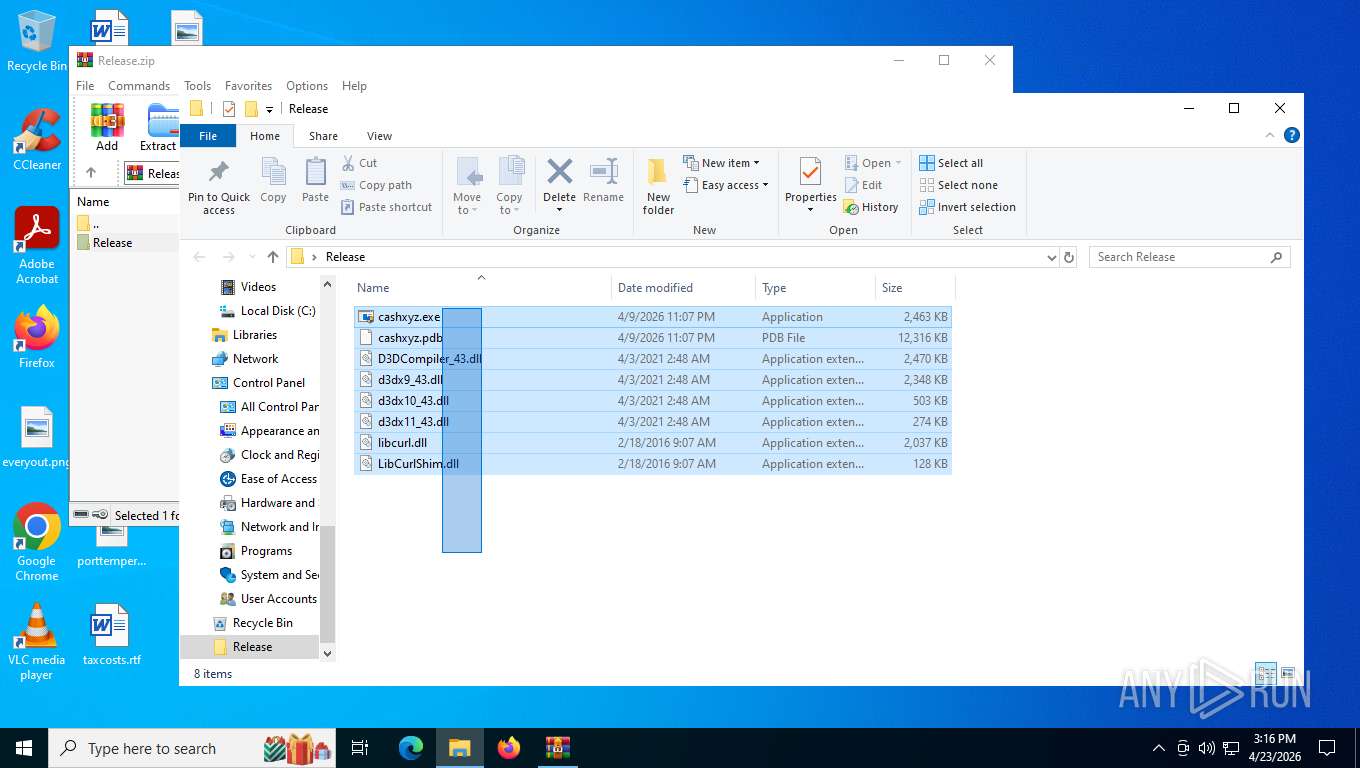Pin the selection to Quick access

coord(219,186)
